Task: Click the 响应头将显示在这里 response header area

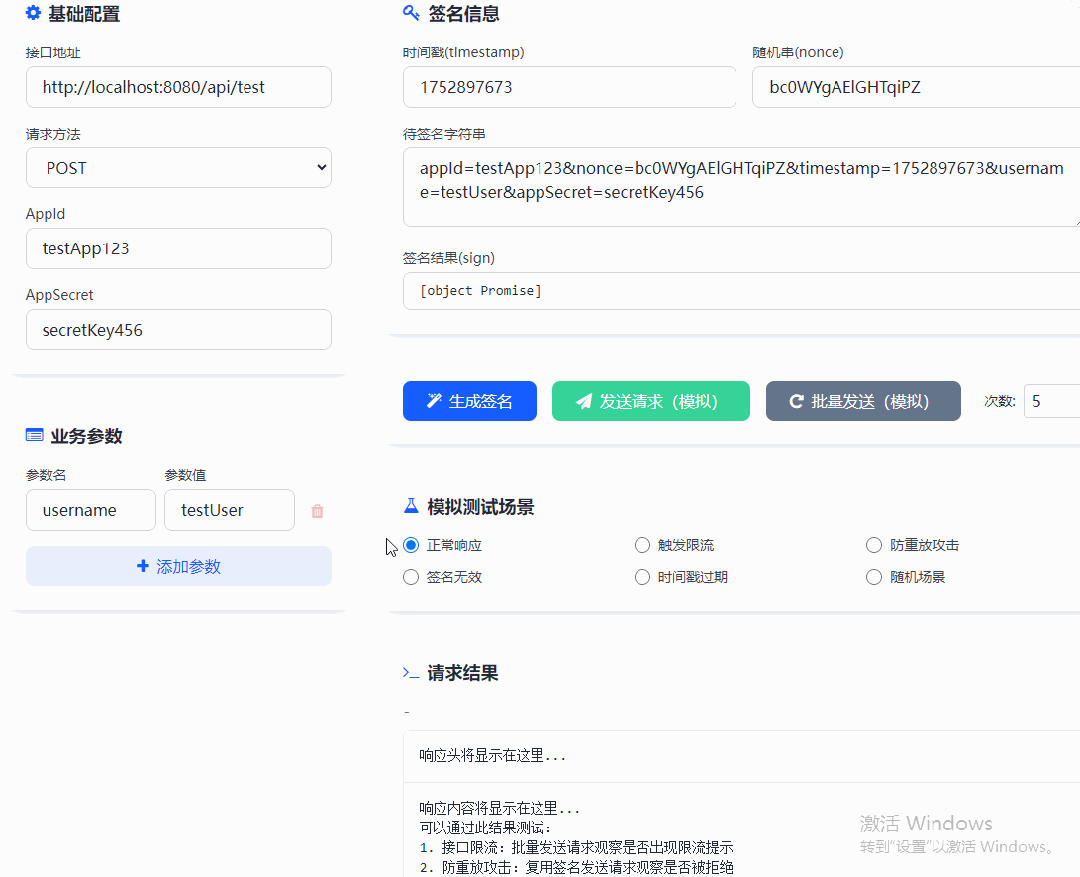Action: (x=741, y=756)
